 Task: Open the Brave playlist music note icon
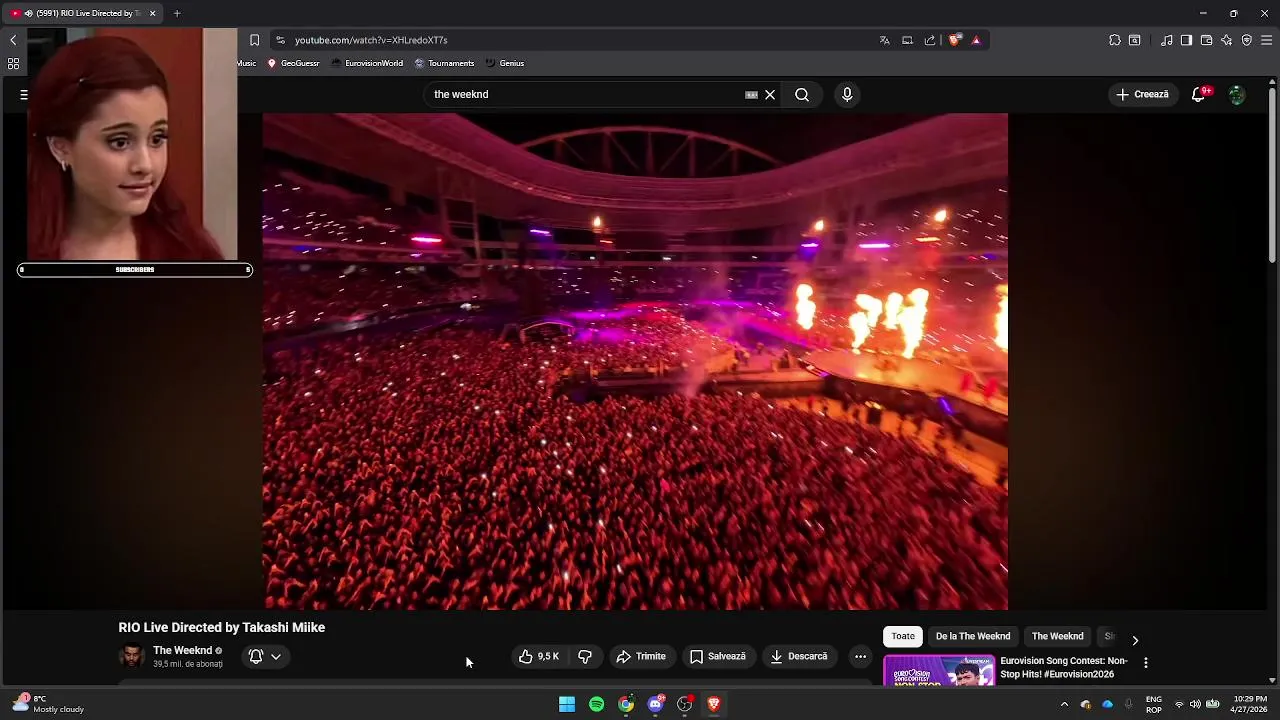[x=1166, y=40]
